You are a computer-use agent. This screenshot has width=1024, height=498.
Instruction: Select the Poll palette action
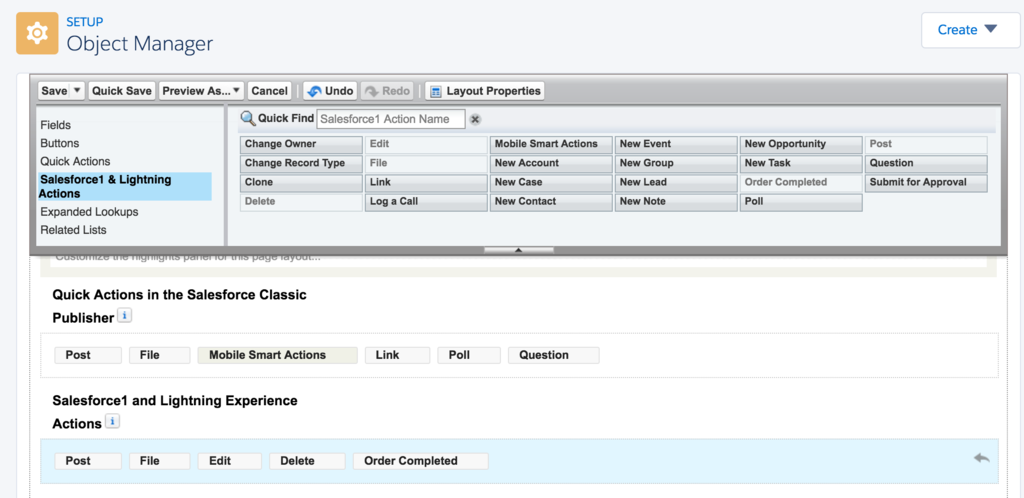(x=801, y=202)
